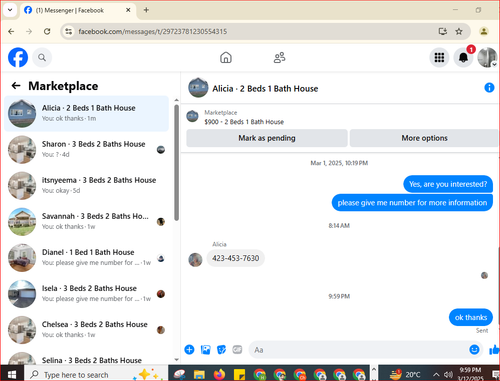Open More options for listing

[424, 138]
